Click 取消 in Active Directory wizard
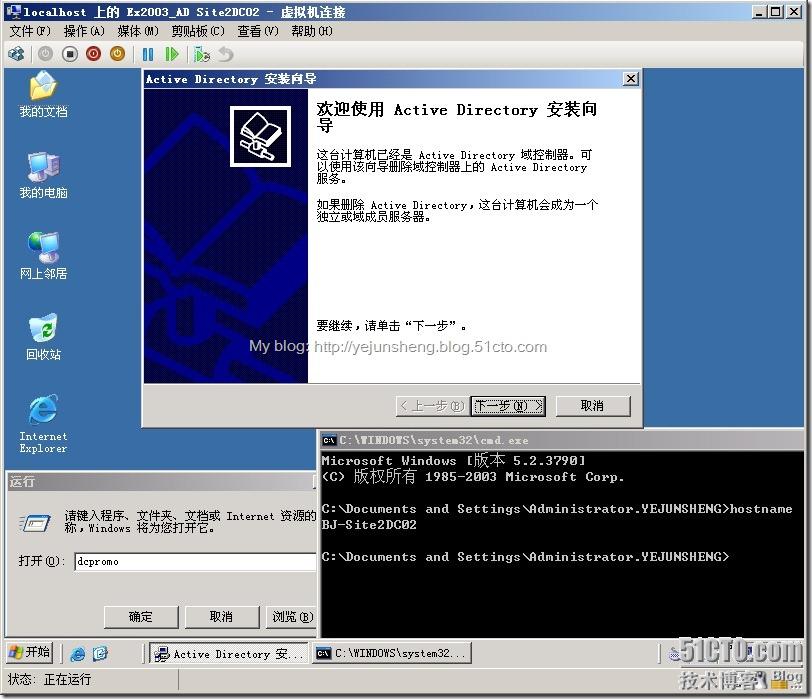This screenshot has height=699, width=812. point(593,406)
